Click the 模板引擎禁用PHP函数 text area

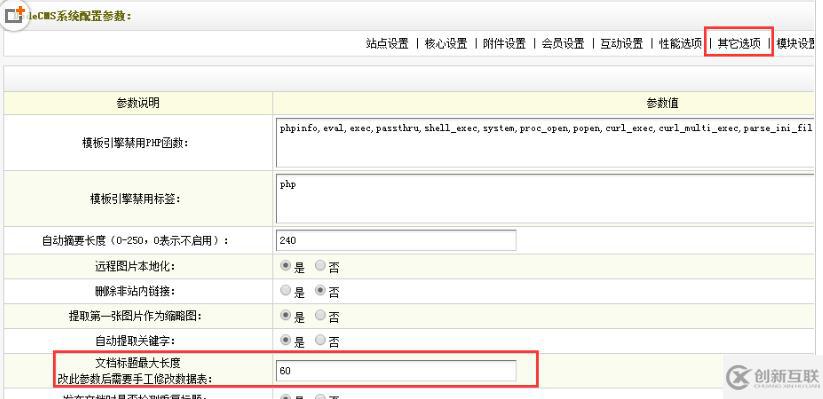545,143
